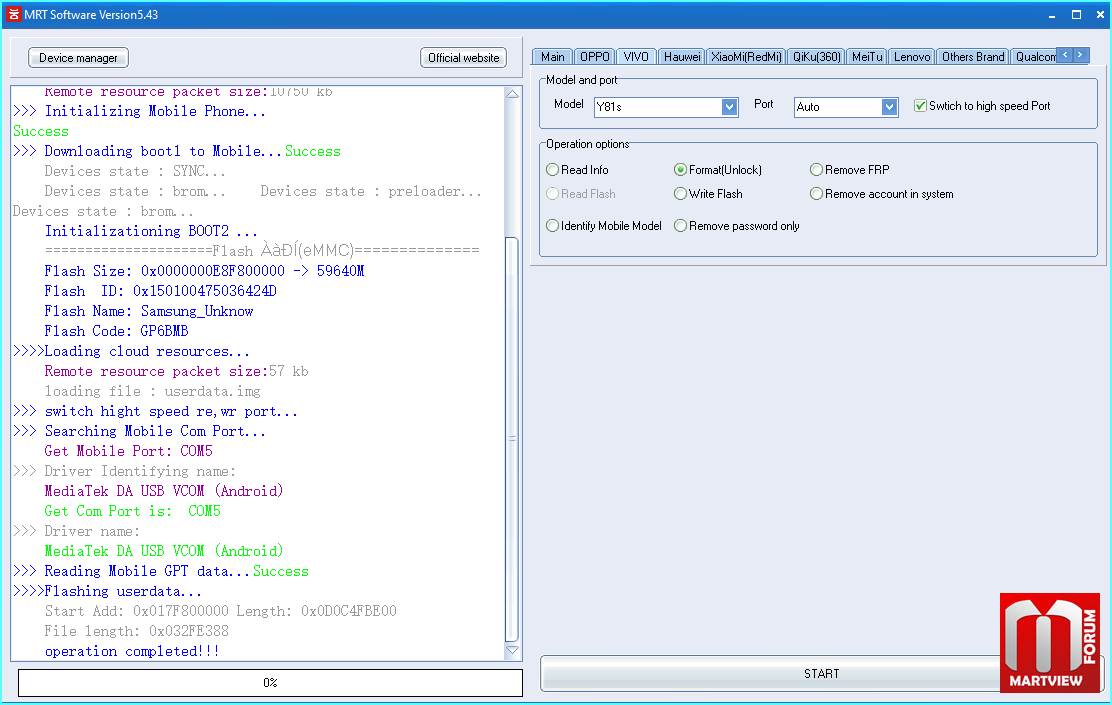The height and width of the screenshot is (705, 1112).
Task: Click 'Flash Code: GP6BMB' log line
Action: (116, 331)
